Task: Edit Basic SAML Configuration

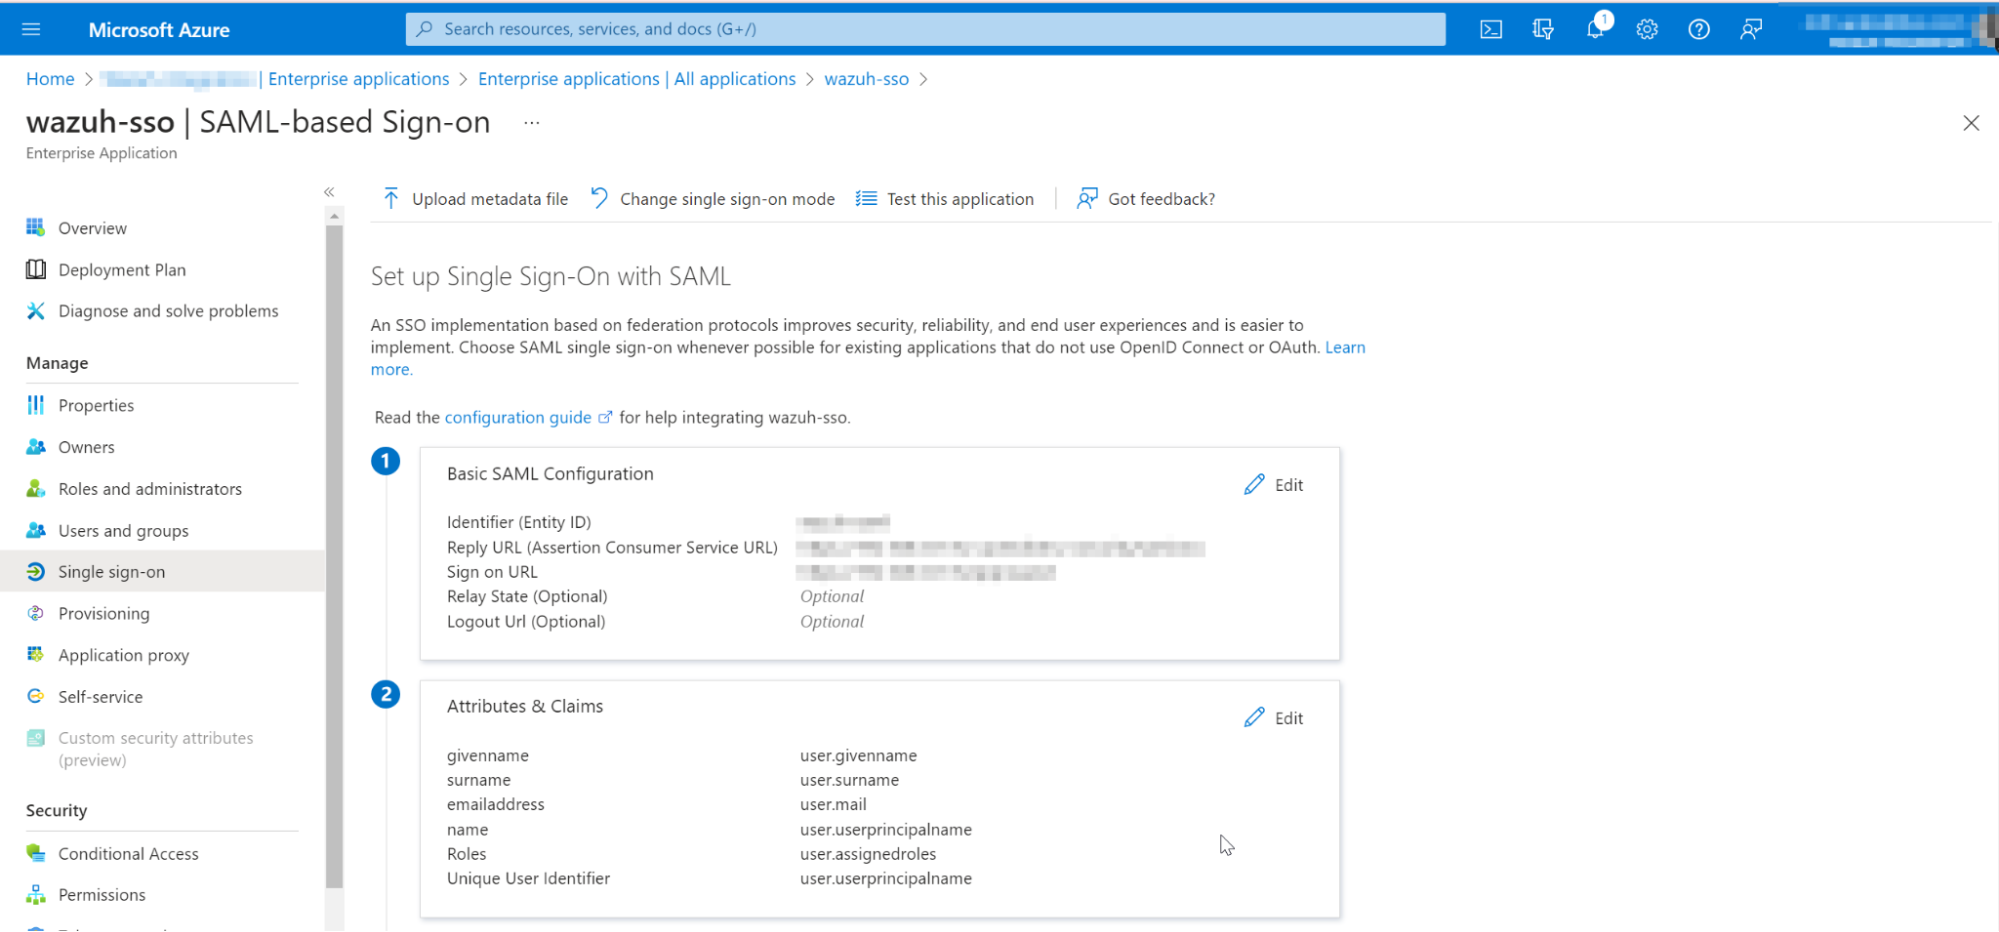Action: pos(1274,485)
